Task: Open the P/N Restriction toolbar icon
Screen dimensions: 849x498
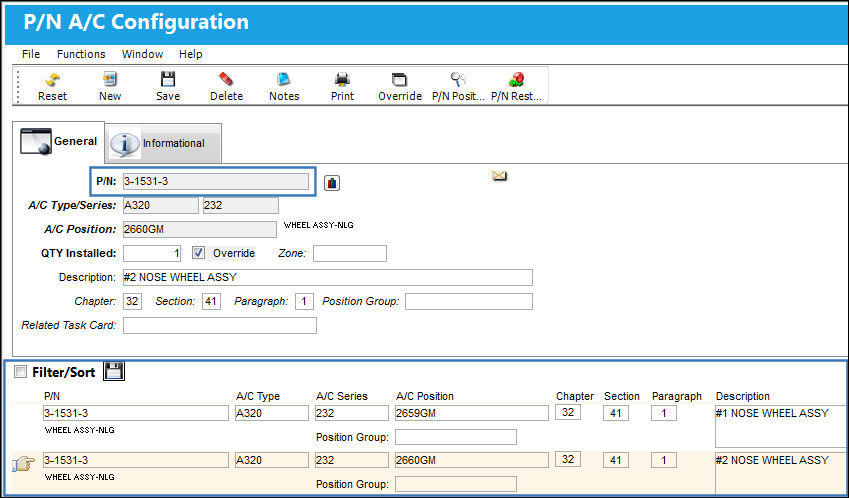Action: [516, 80]
